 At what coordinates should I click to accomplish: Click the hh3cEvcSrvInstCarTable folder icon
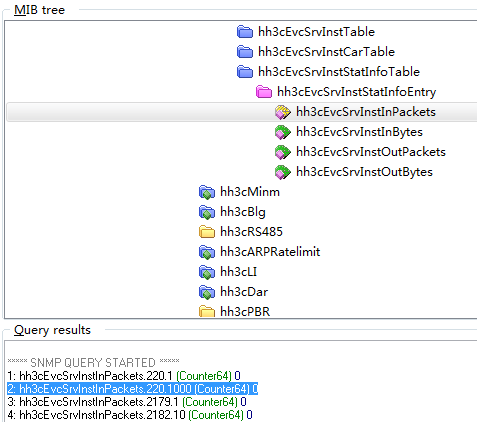click(245, 52)
